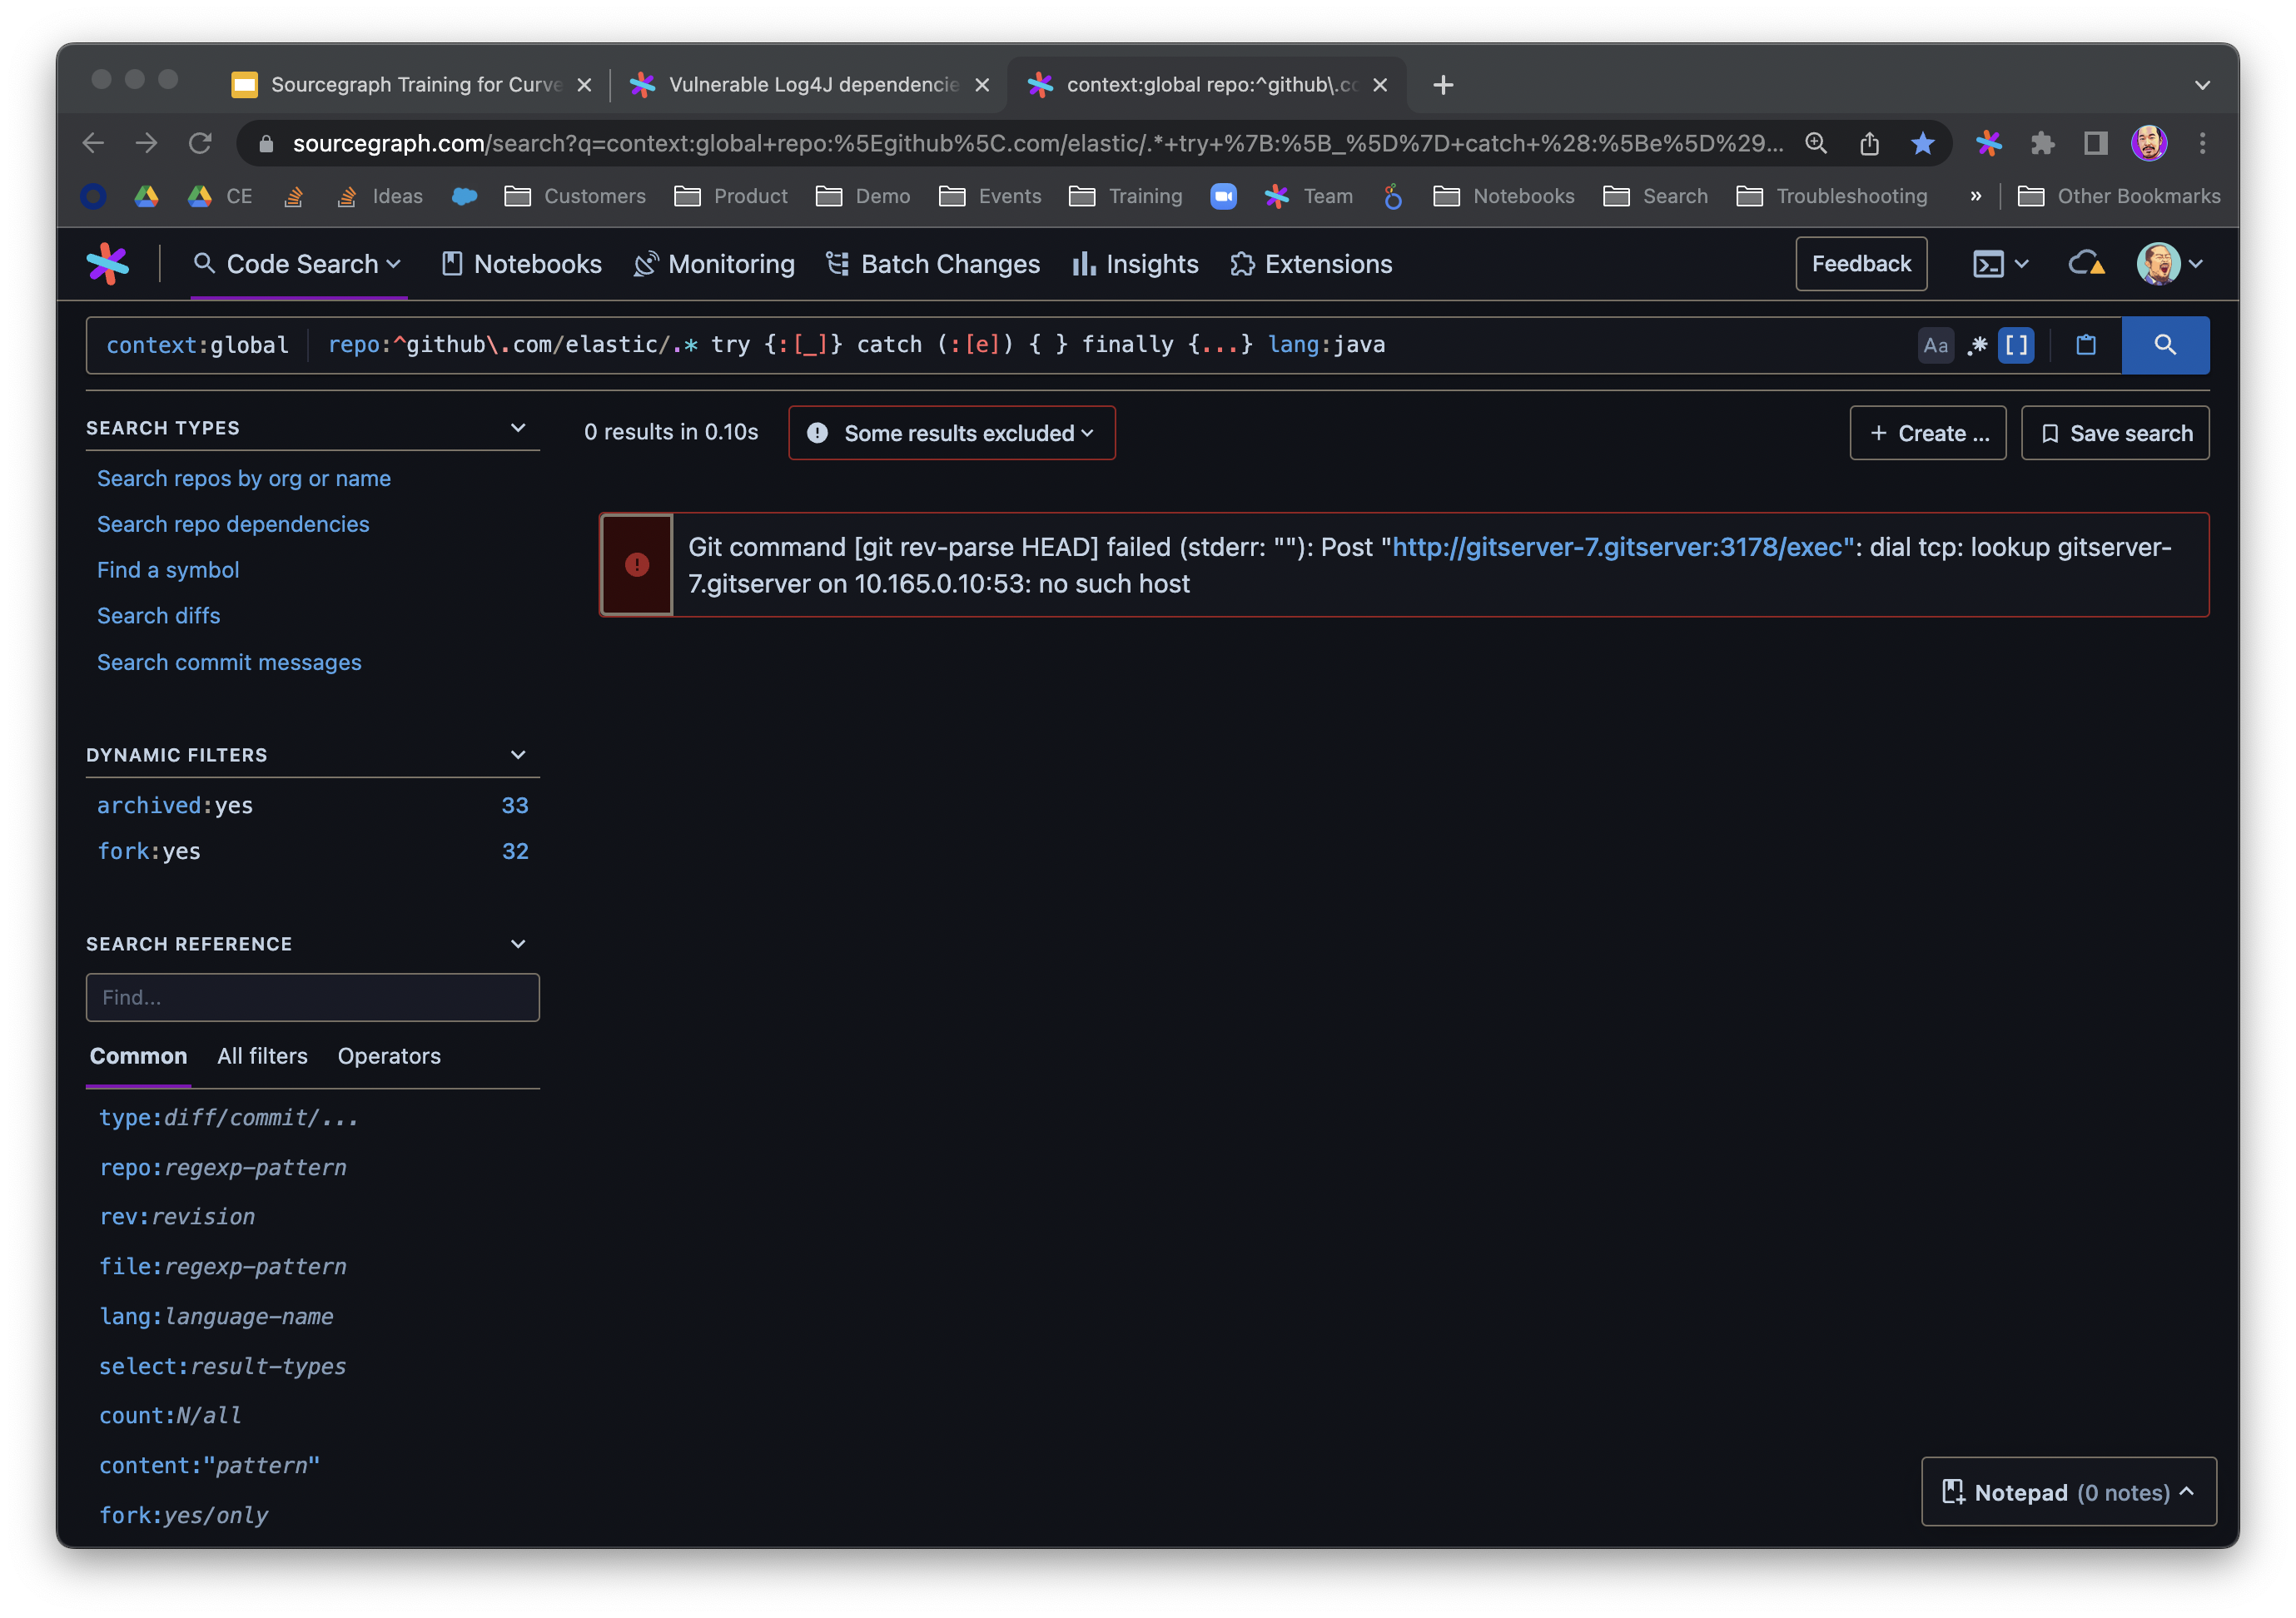
Task: Click file:regexp-pattern reference entry
Action: 222,1267
